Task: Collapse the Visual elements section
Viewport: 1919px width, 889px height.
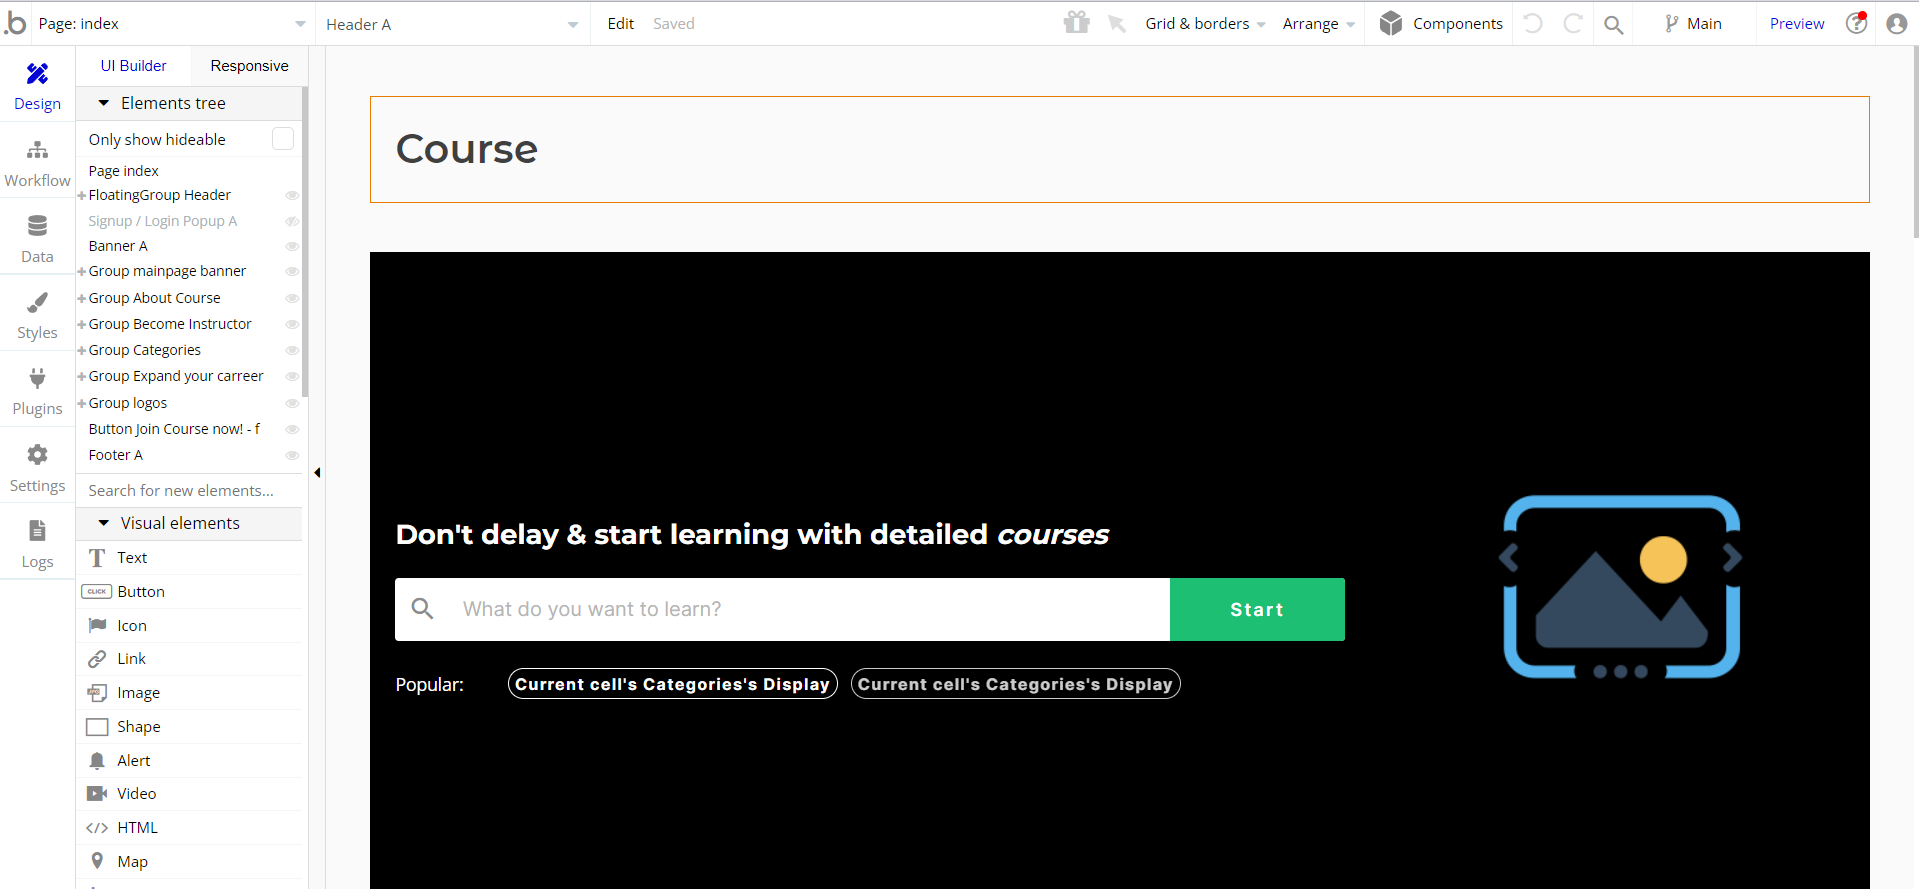Action: (x=103, y=523)
